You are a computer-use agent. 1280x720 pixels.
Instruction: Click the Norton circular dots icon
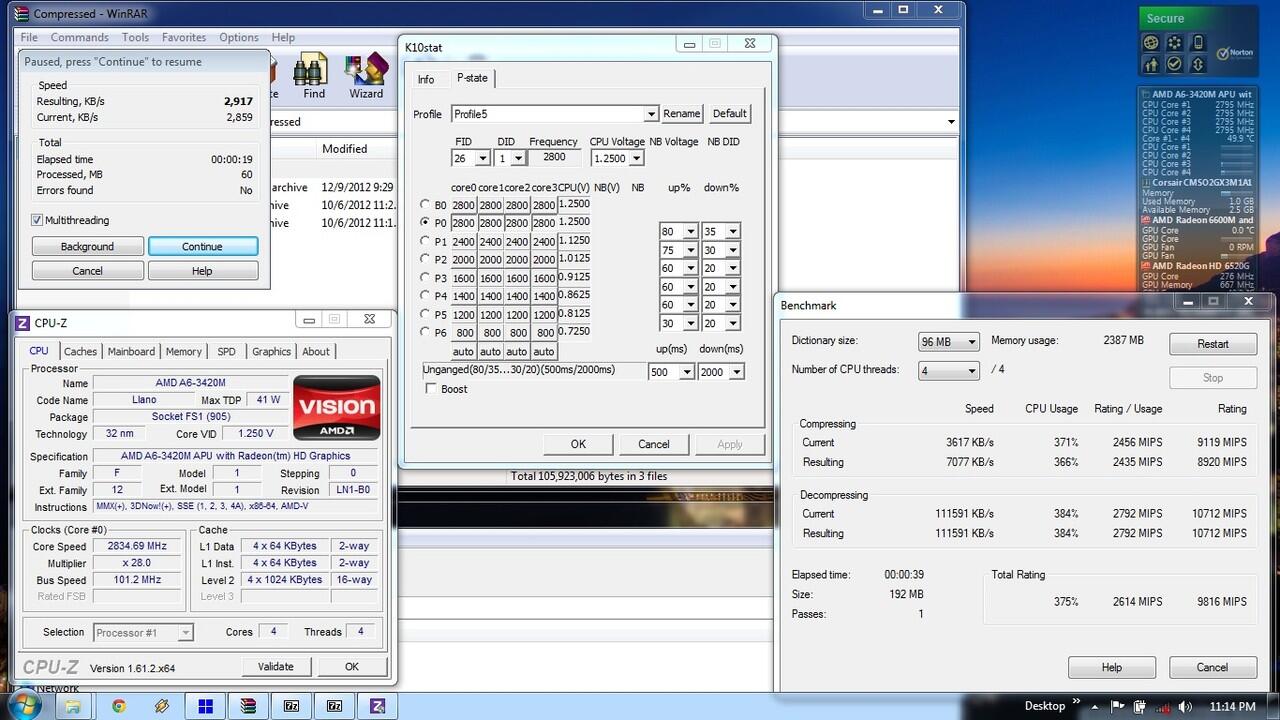click(1174, 43)
